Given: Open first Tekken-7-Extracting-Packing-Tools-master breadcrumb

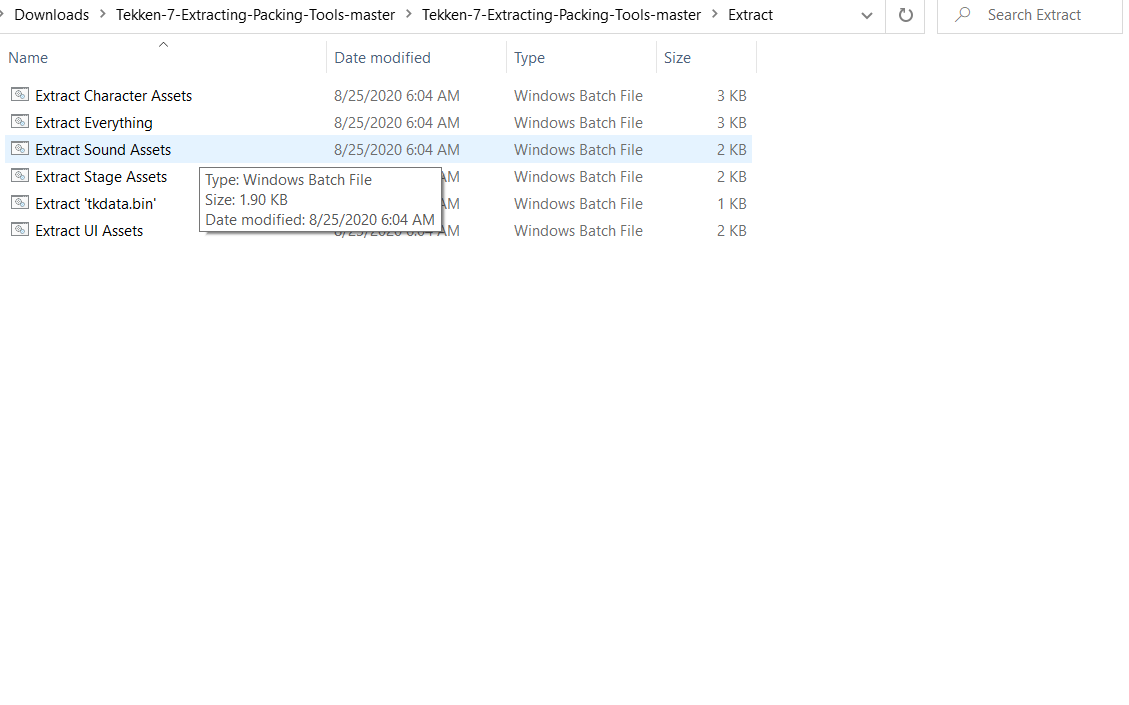Looking at the screenshot, I should (256, 14).
